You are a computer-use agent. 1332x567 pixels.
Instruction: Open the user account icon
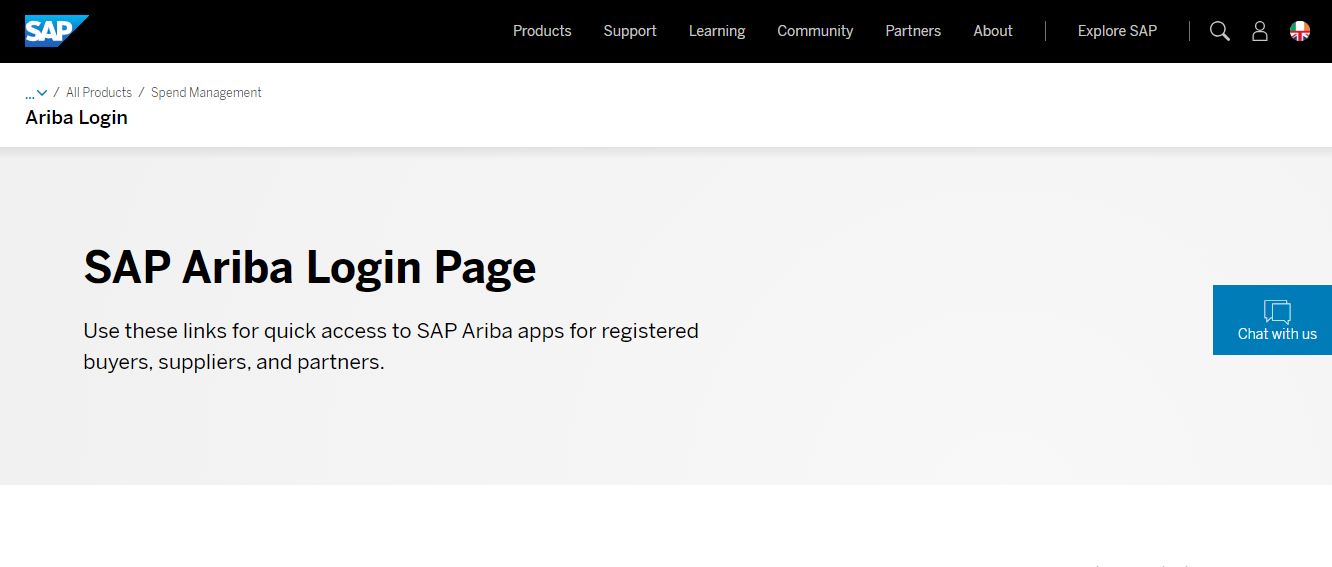(1260, 31)
